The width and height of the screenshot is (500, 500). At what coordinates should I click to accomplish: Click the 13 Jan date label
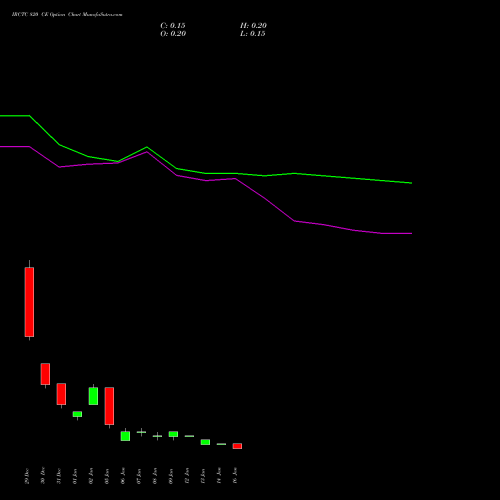203,476
